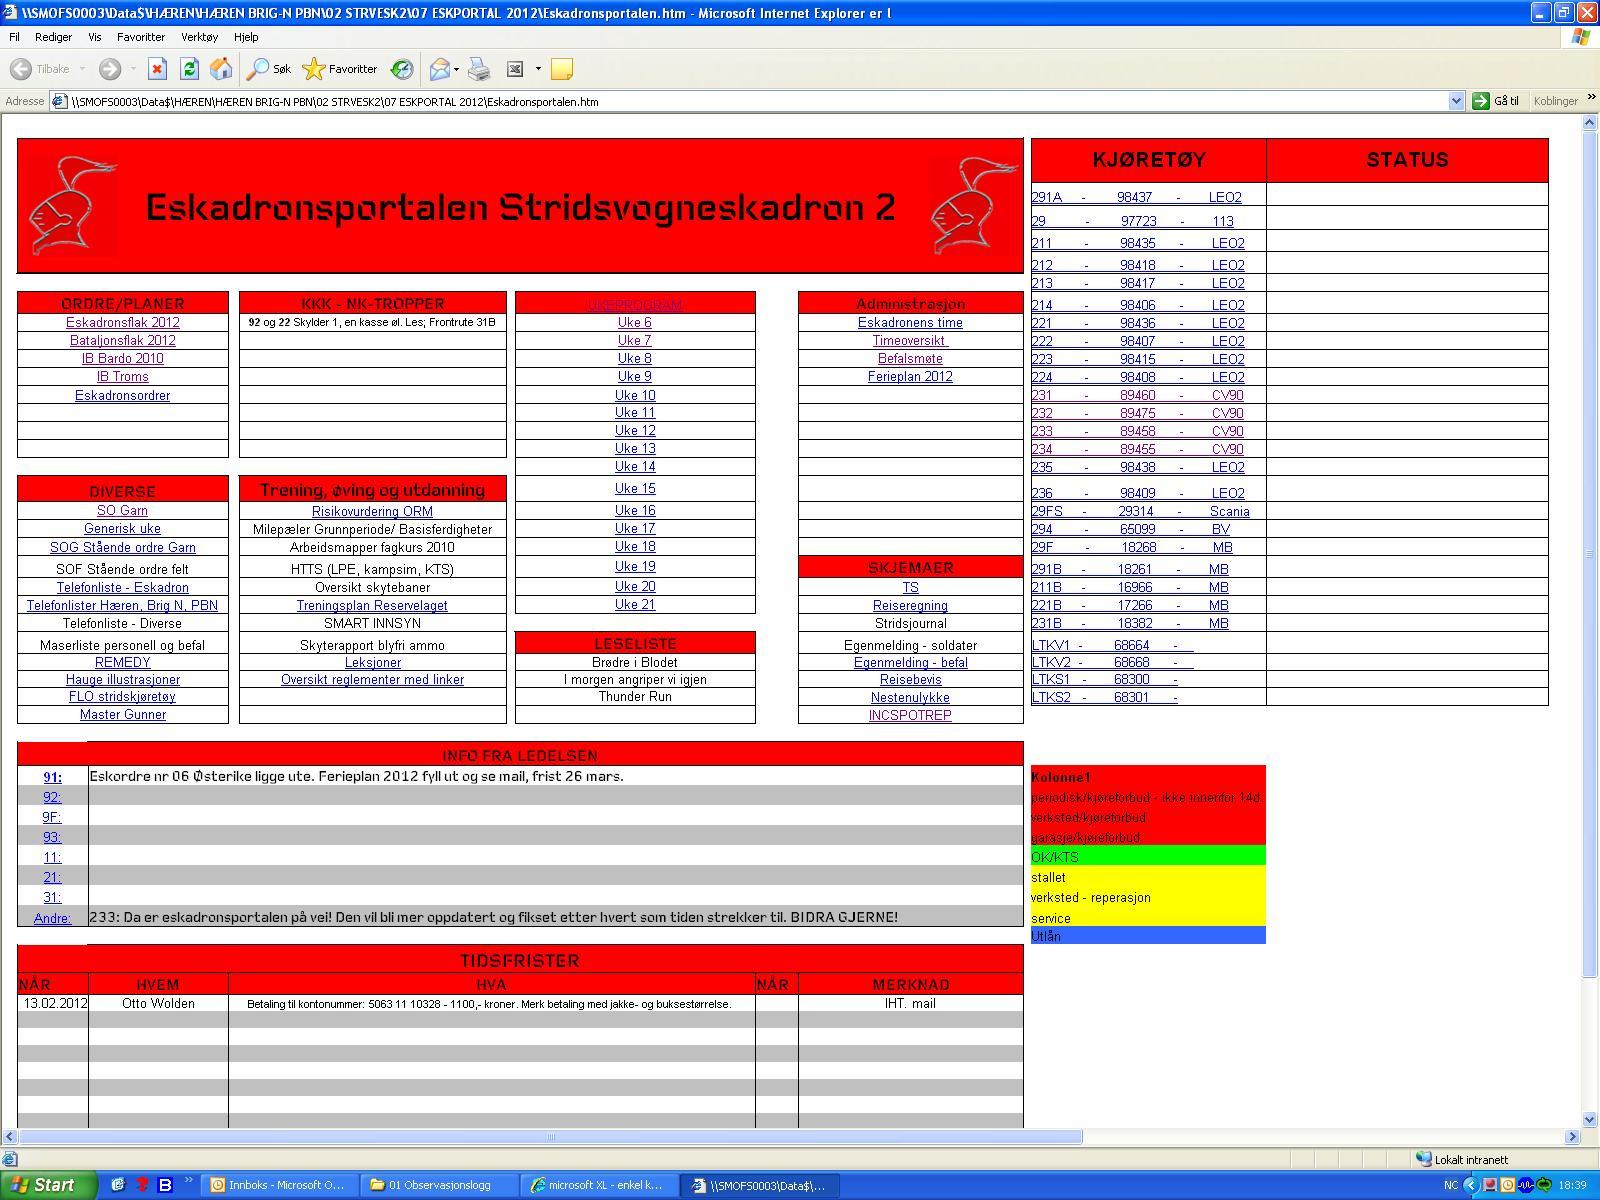Click the system tray left expand arrow

(x=1471, y=1185)
